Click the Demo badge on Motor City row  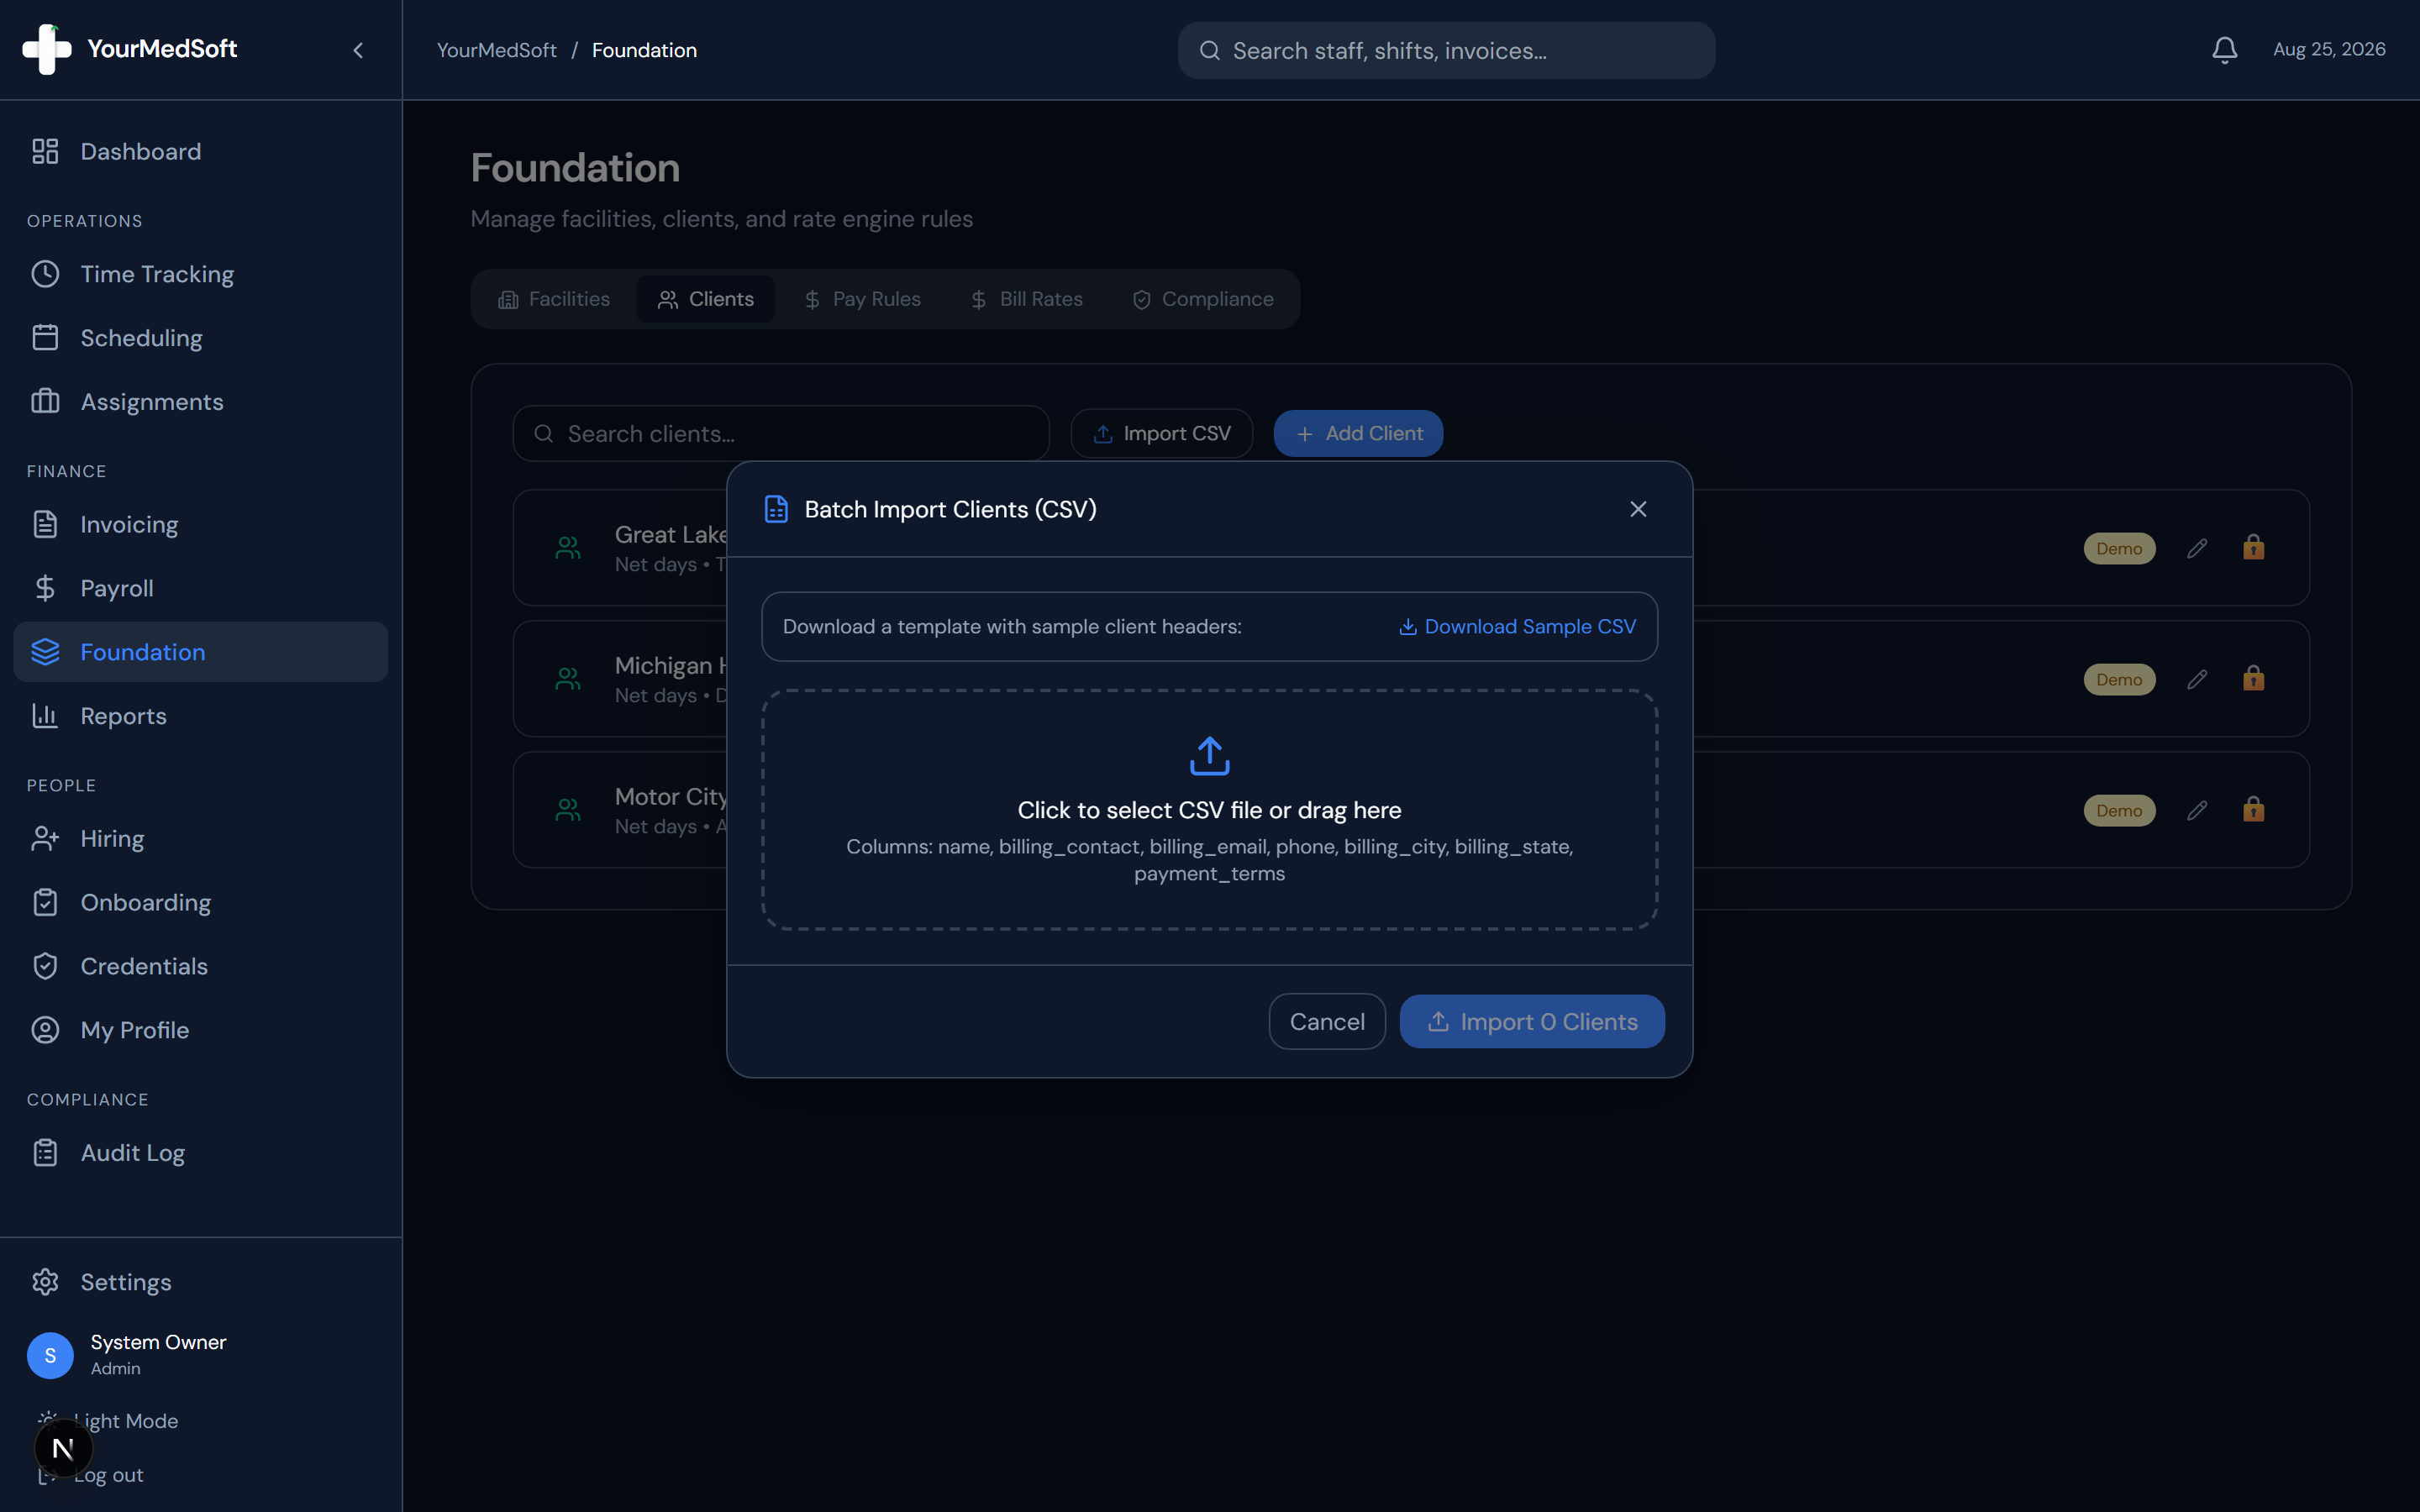pyautogui.click(x=2119, y=810)
